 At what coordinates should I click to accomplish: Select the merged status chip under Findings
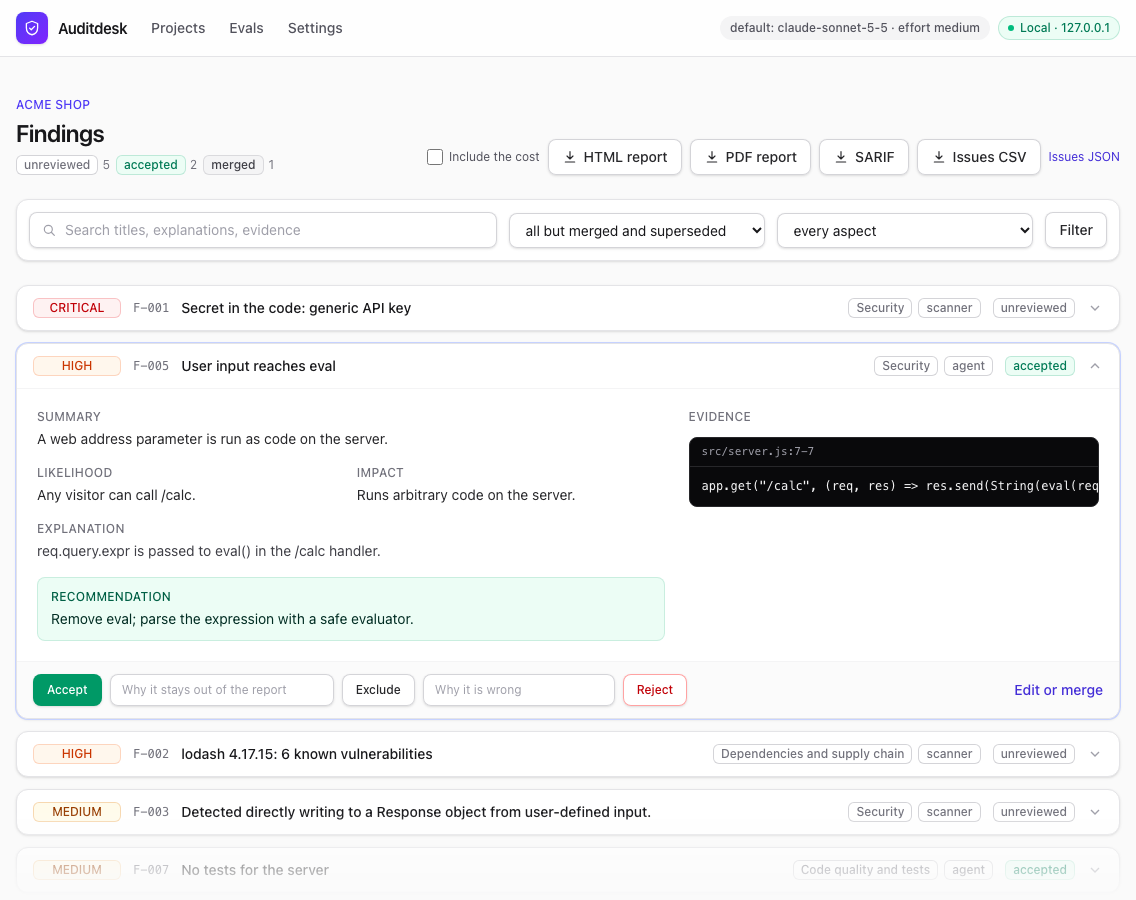233,164
